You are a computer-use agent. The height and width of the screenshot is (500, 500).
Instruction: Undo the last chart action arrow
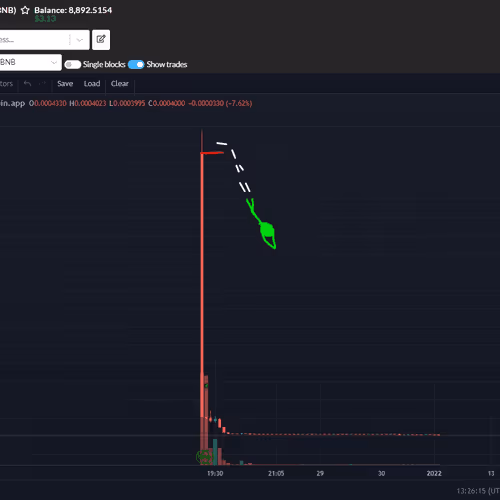pyautogui.click(x=27, y=83)
